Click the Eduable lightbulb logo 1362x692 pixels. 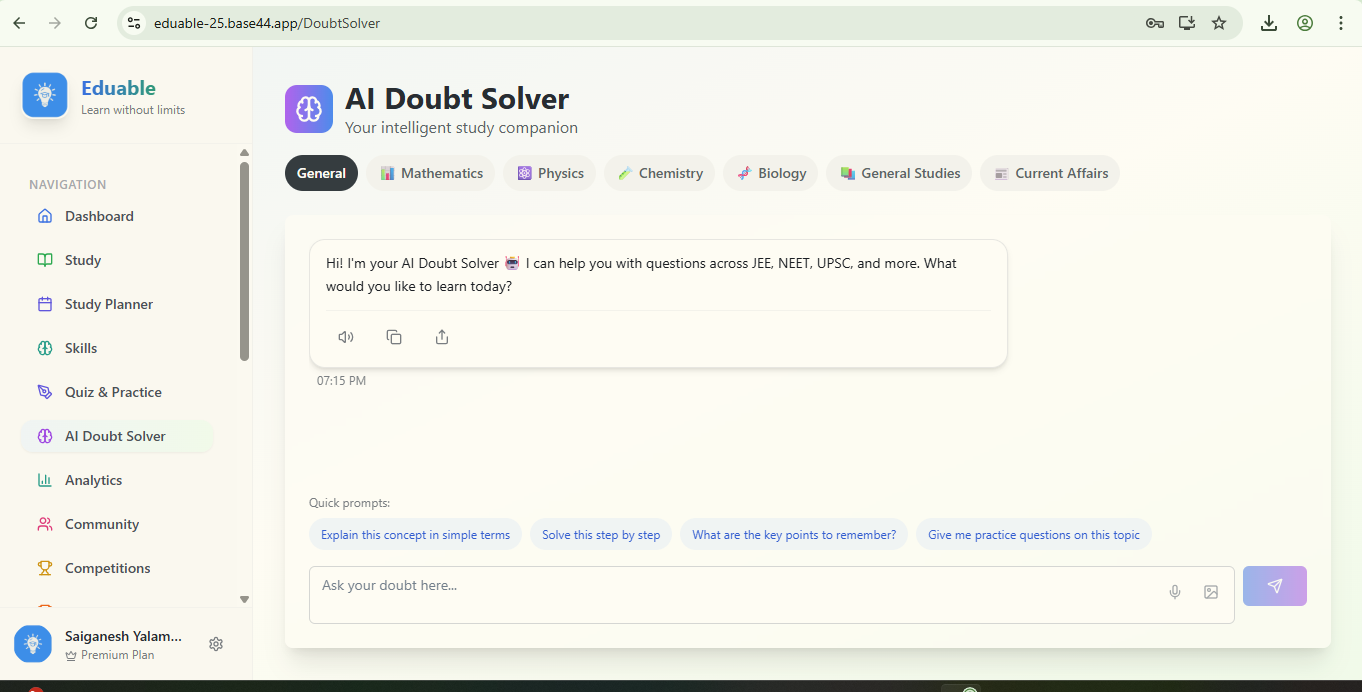[x=45, y=96]
